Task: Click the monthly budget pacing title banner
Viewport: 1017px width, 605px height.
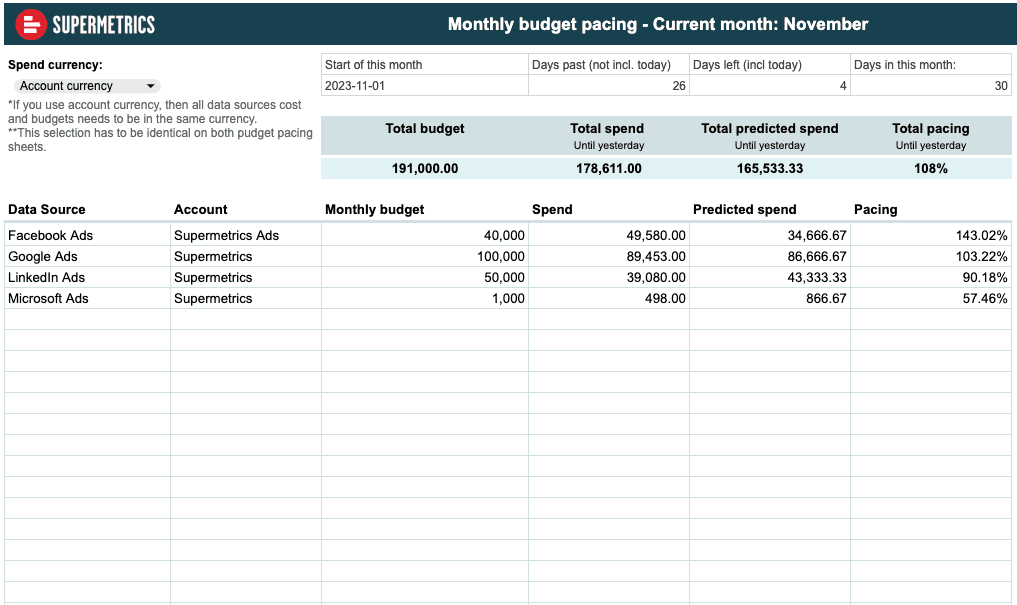Action: tap(657, 24)
